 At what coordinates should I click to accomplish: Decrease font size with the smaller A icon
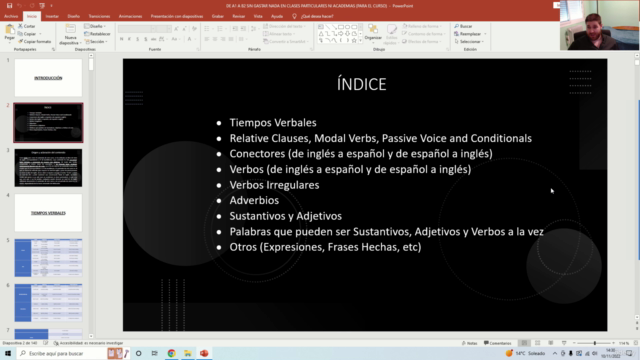(184, 29)
